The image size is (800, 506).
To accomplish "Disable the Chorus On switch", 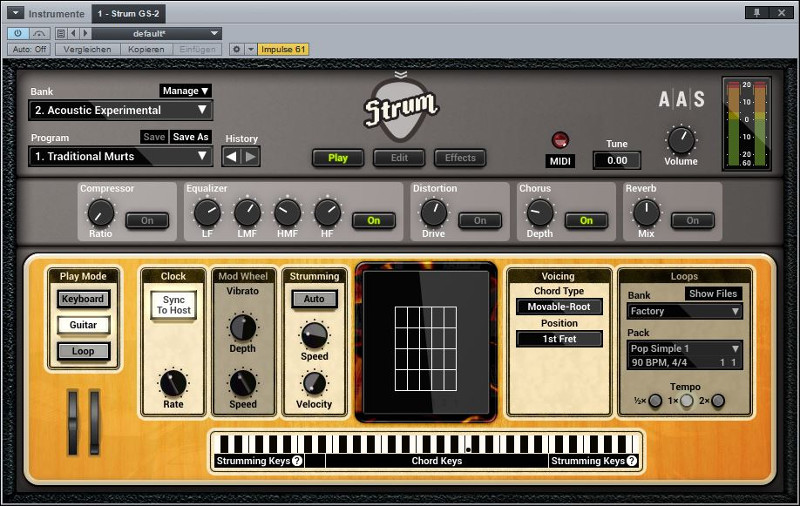I will [586, 220].
